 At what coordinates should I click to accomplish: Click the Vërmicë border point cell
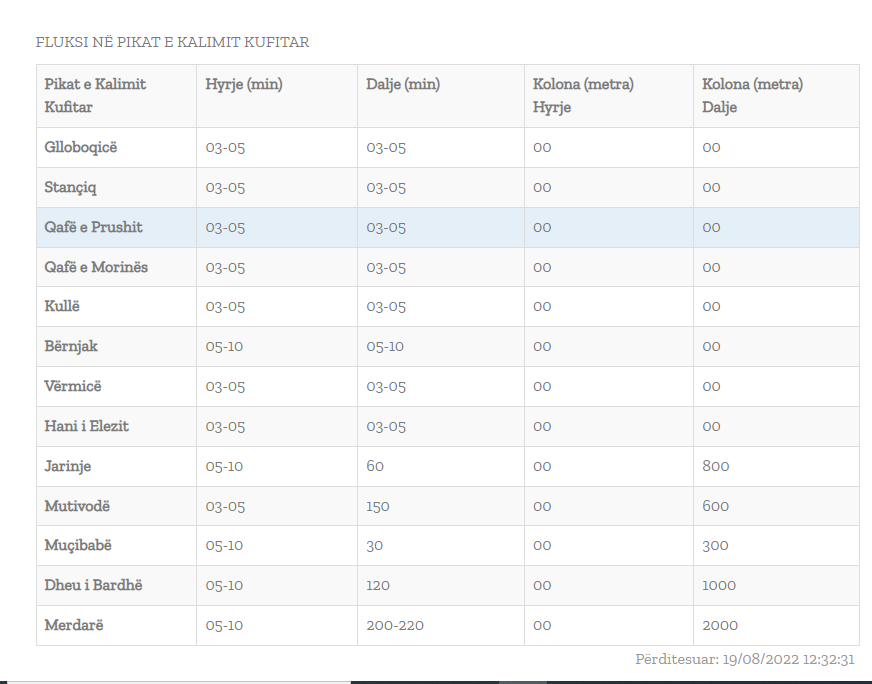coord(73,386)
